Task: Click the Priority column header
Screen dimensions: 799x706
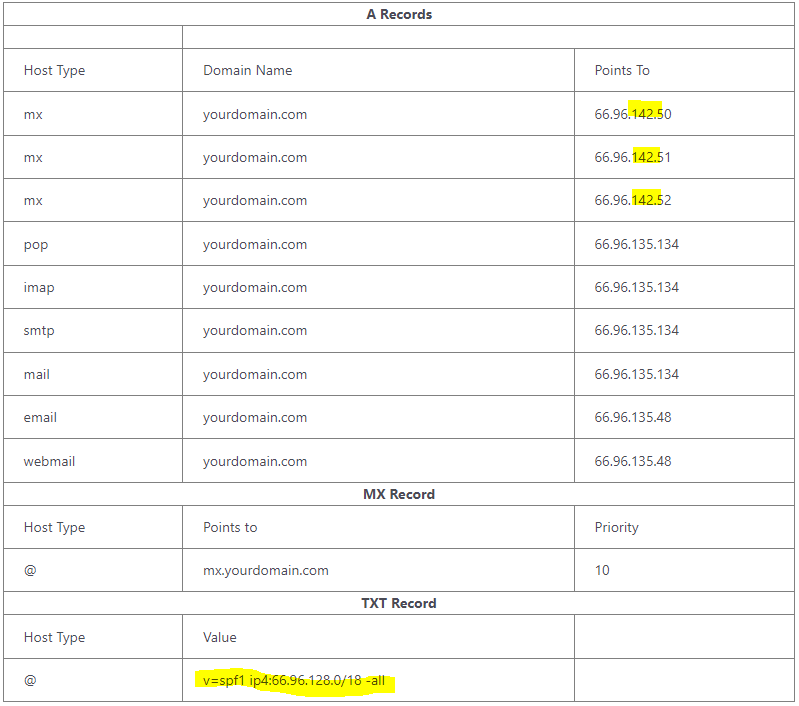Action: point(616,527)
